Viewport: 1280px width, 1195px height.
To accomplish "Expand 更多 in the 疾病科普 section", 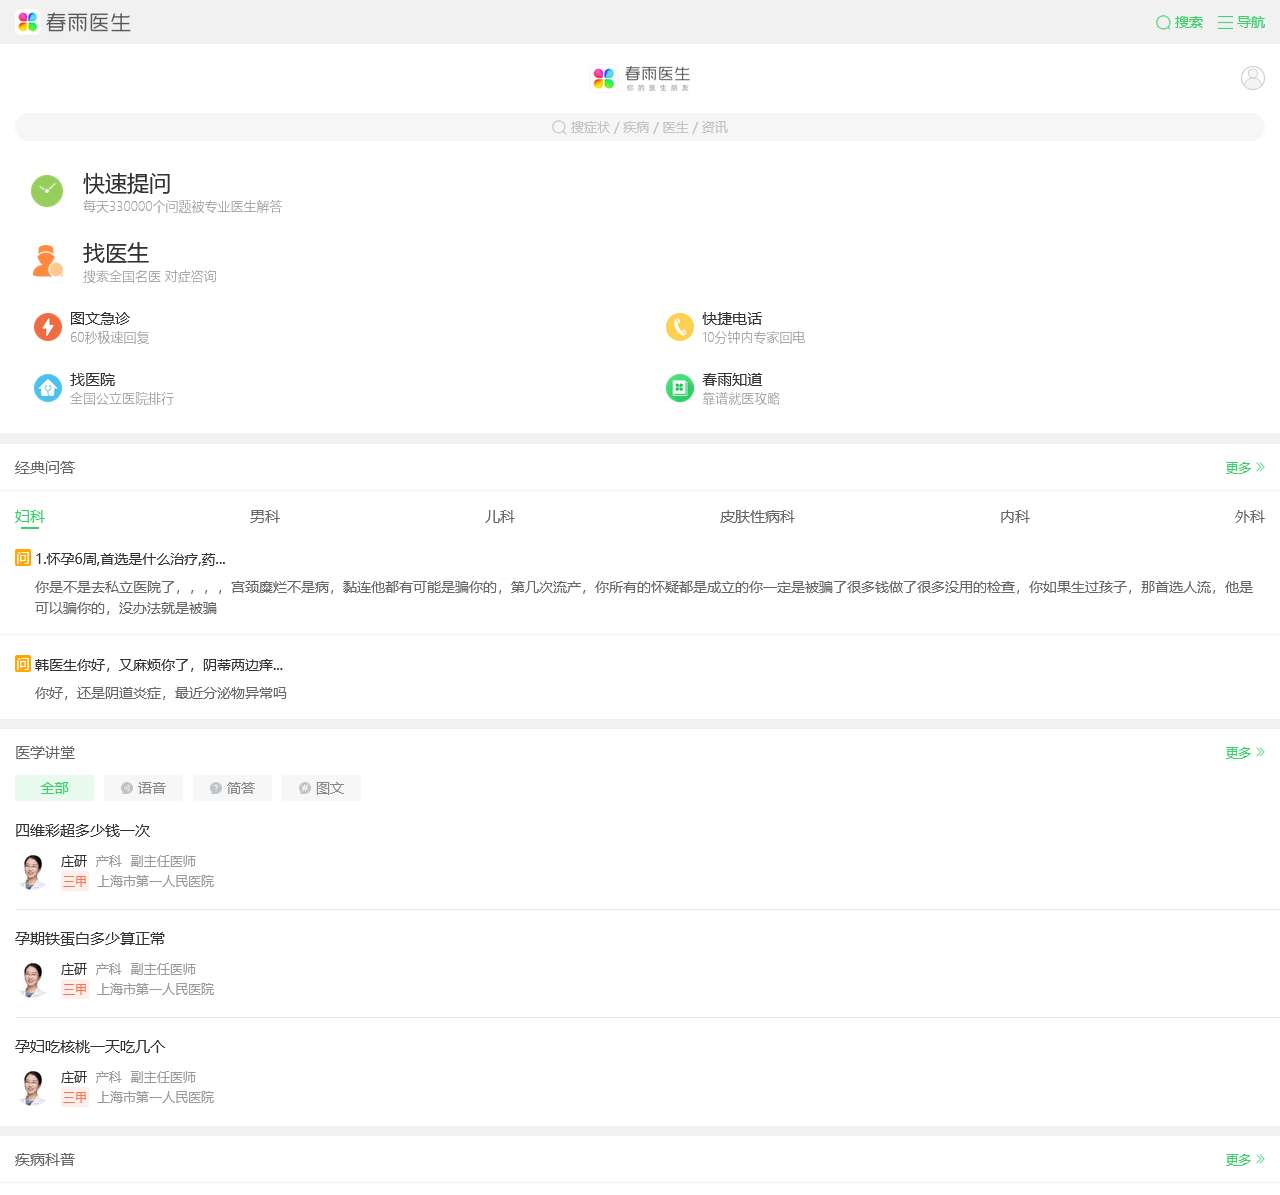I will 1245,1160.
